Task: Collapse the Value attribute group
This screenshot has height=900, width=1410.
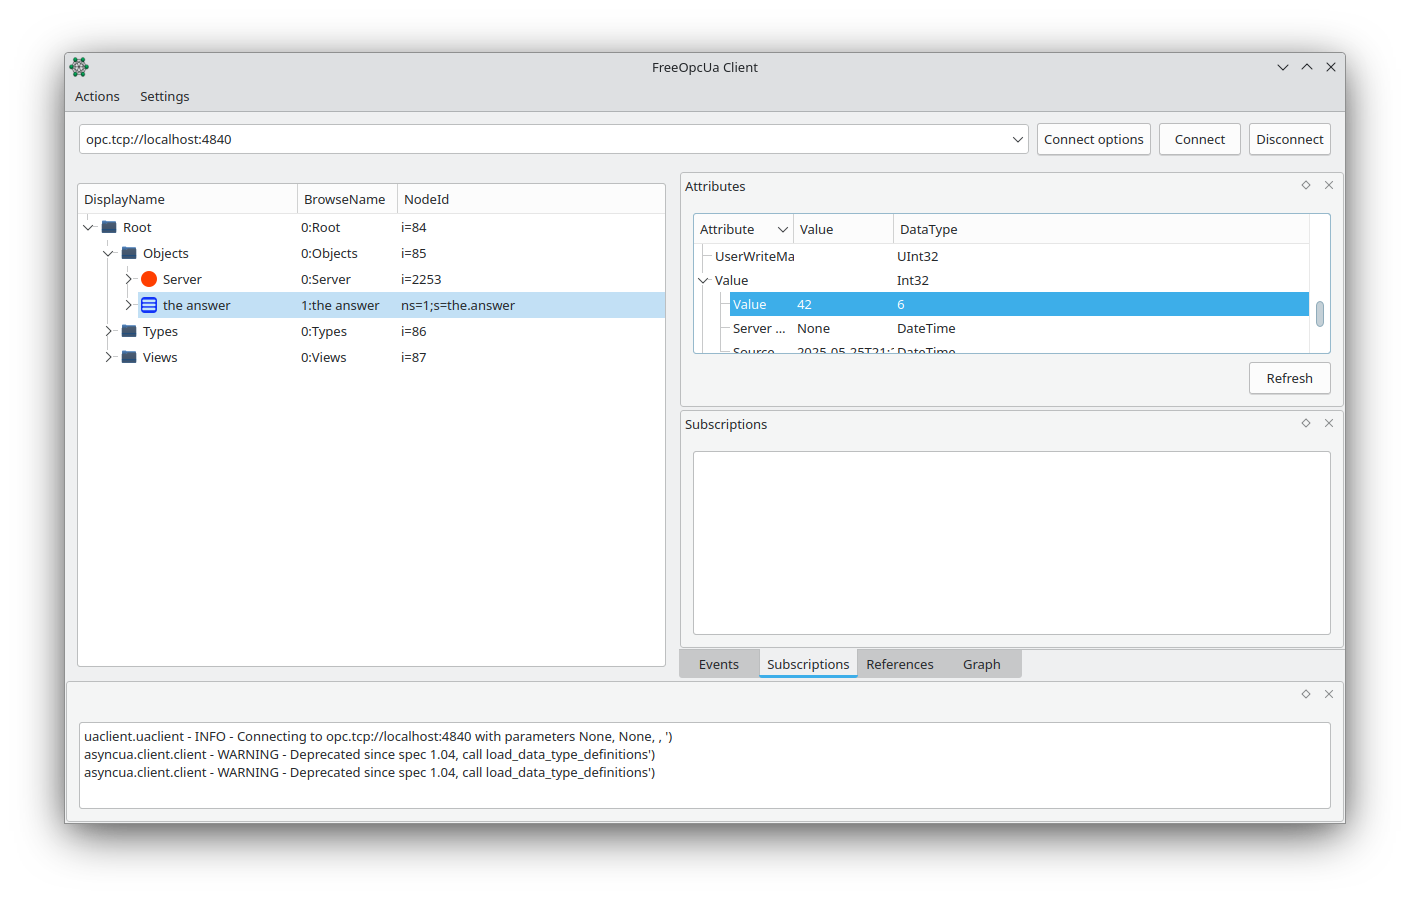Action: (x=703, y=280)
